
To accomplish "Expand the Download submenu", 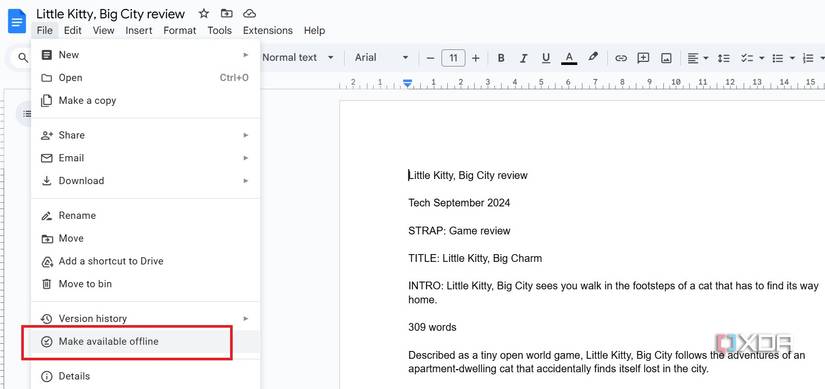I will point(145,181).
